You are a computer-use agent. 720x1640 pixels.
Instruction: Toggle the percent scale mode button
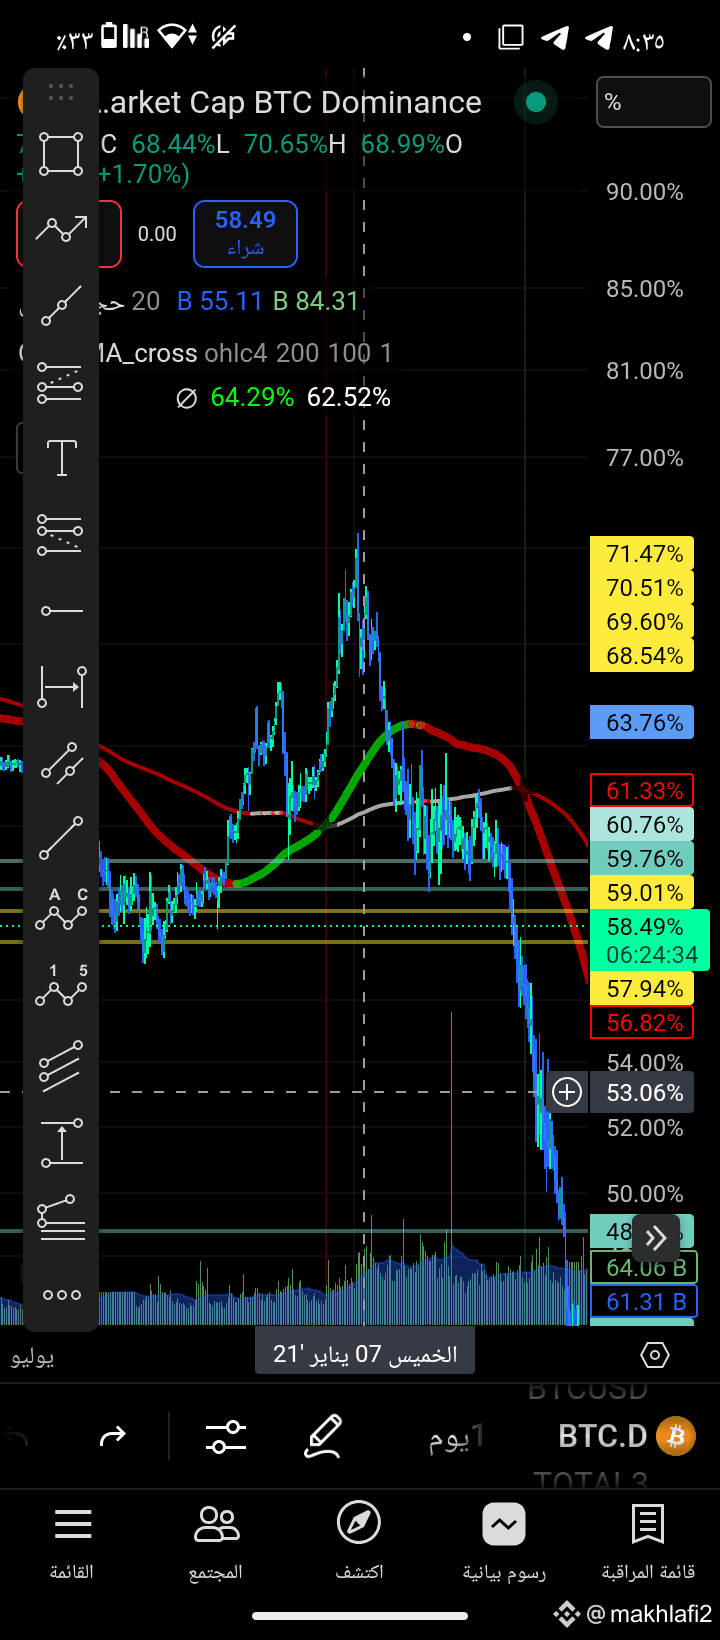pyautogui.click(x=654, y=102)
